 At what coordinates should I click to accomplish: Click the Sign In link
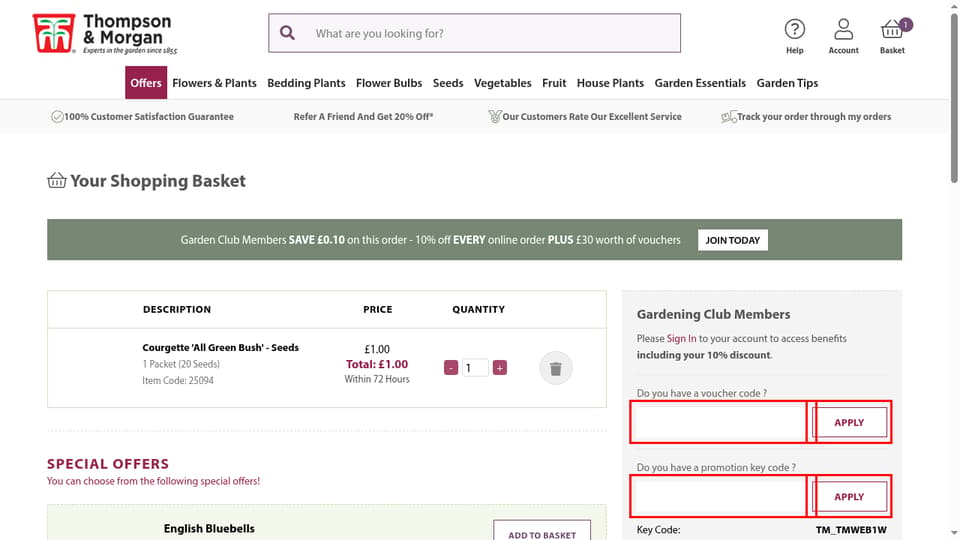(x=681, y=339)
